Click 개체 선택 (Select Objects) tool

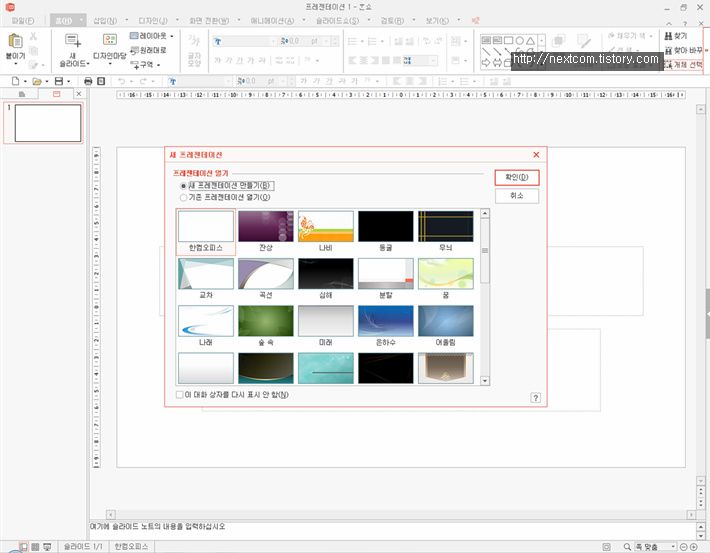[x=683, y=65]
